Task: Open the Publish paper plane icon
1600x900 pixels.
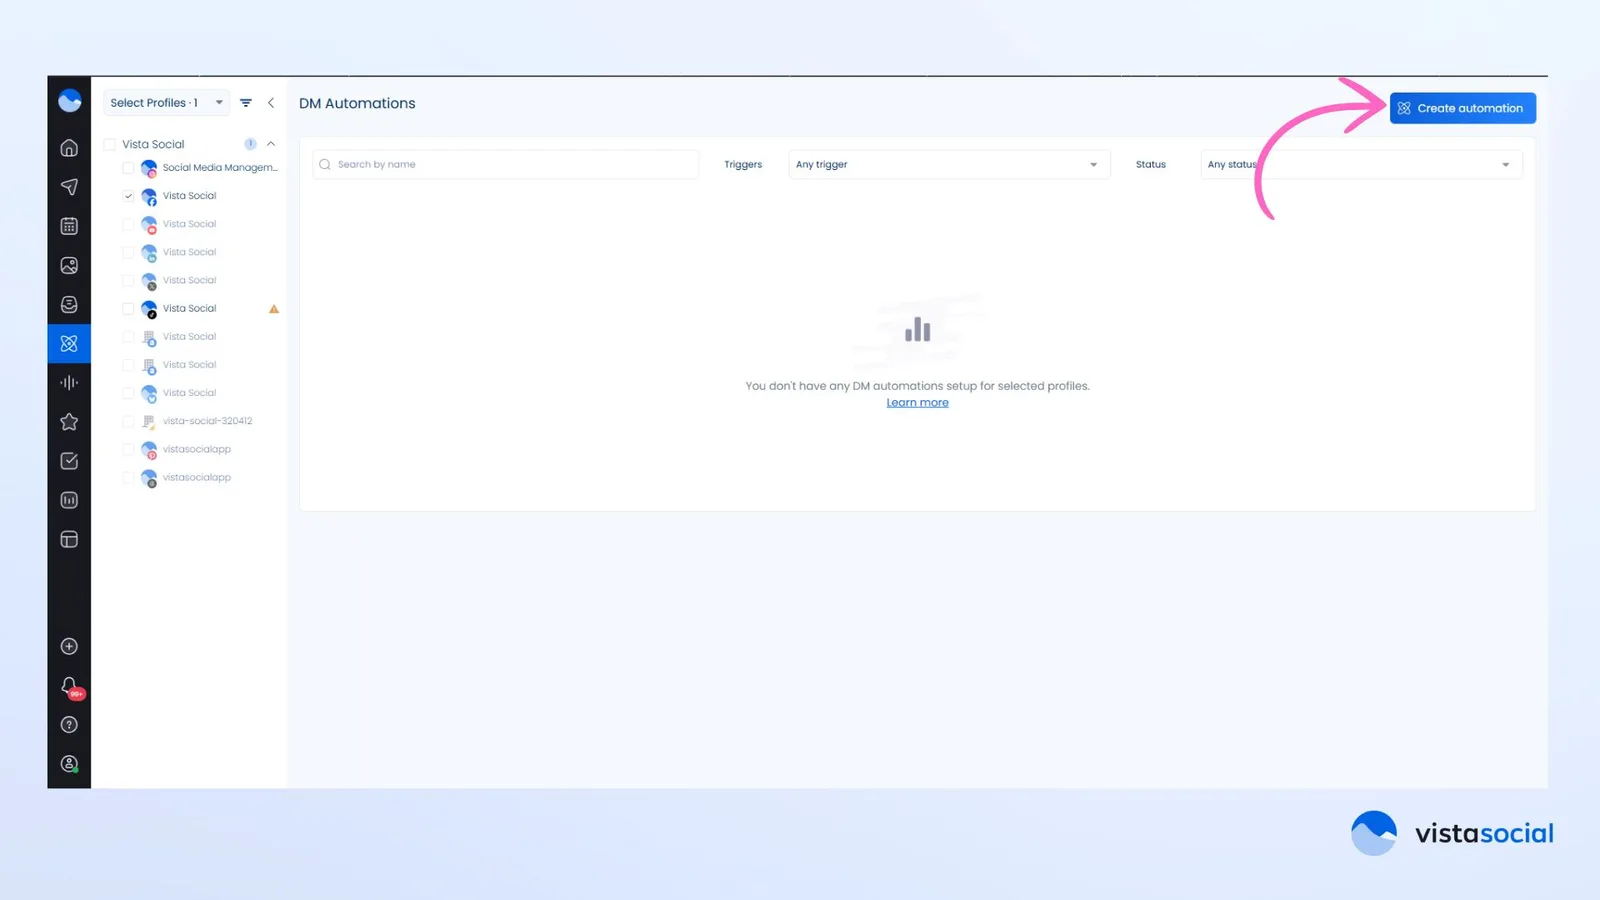Action: (69, 187)
